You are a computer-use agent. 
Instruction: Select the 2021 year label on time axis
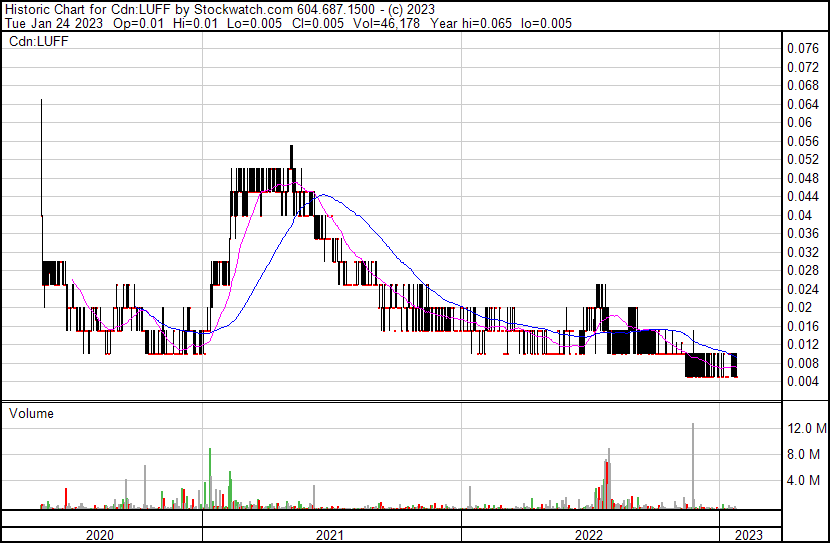(x=330, y=535)
